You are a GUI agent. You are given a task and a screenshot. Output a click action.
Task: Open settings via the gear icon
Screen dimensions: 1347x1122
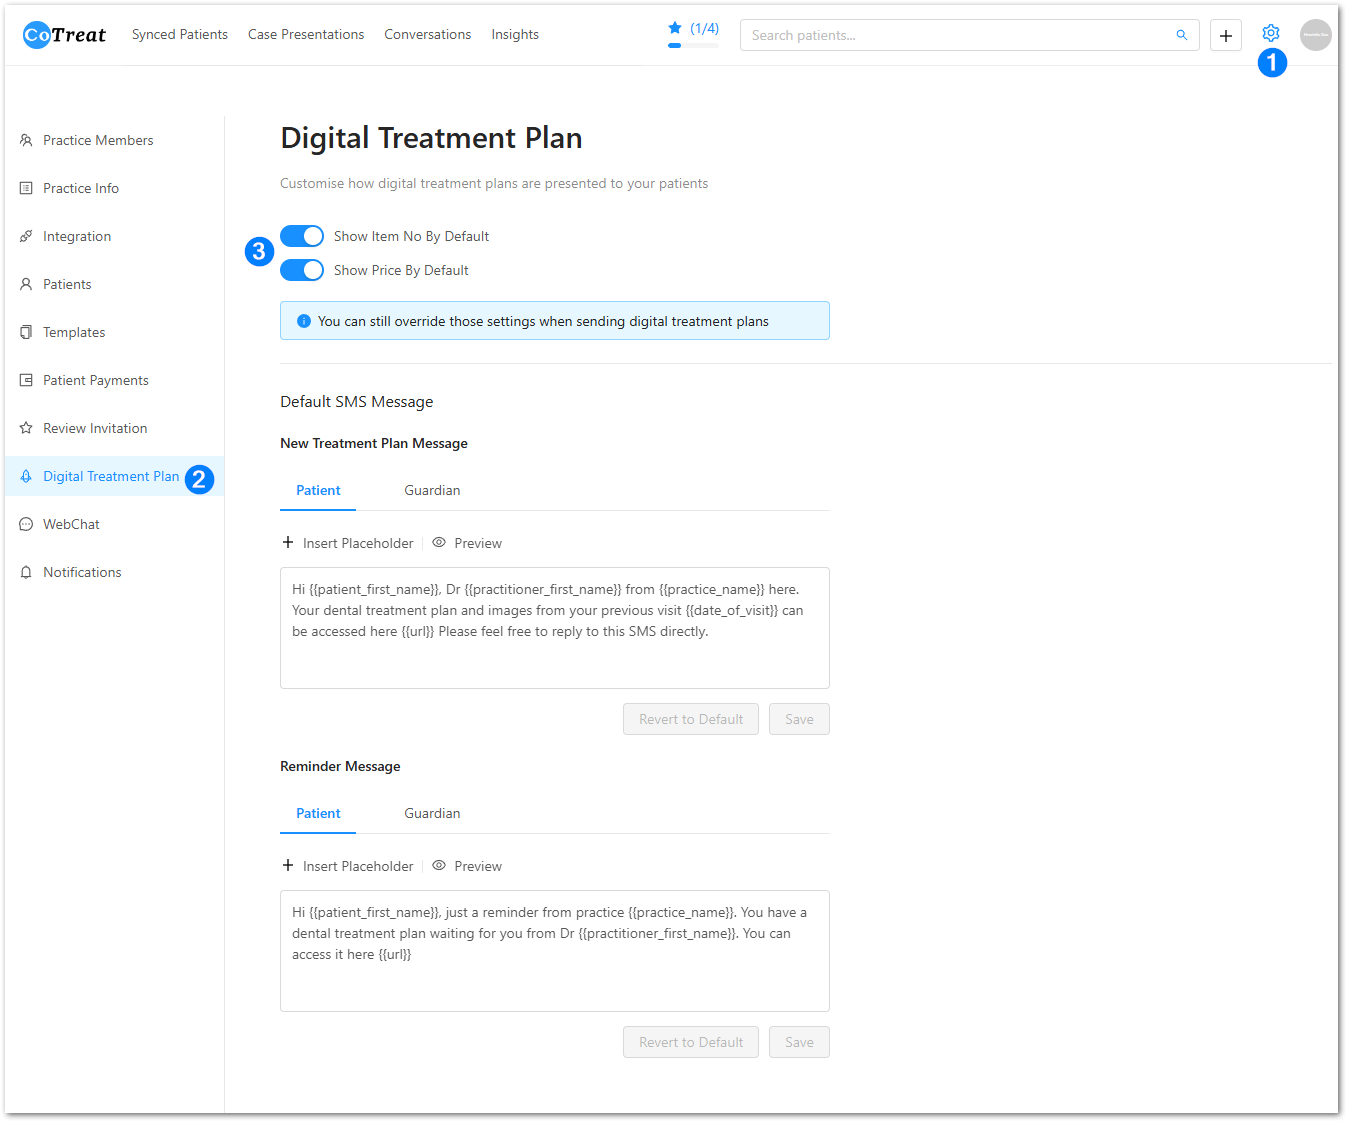pyautogui.click(x=1270, y=34)
